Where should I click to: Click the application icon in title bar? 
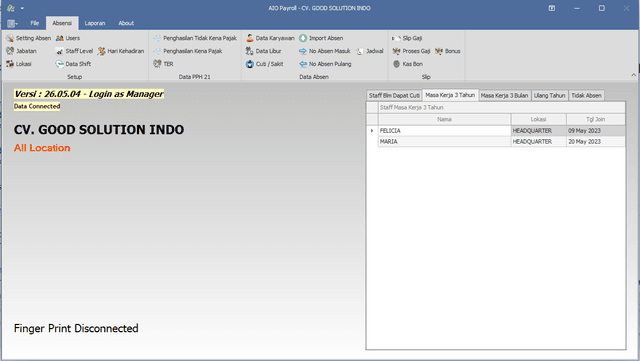[11, 8]
